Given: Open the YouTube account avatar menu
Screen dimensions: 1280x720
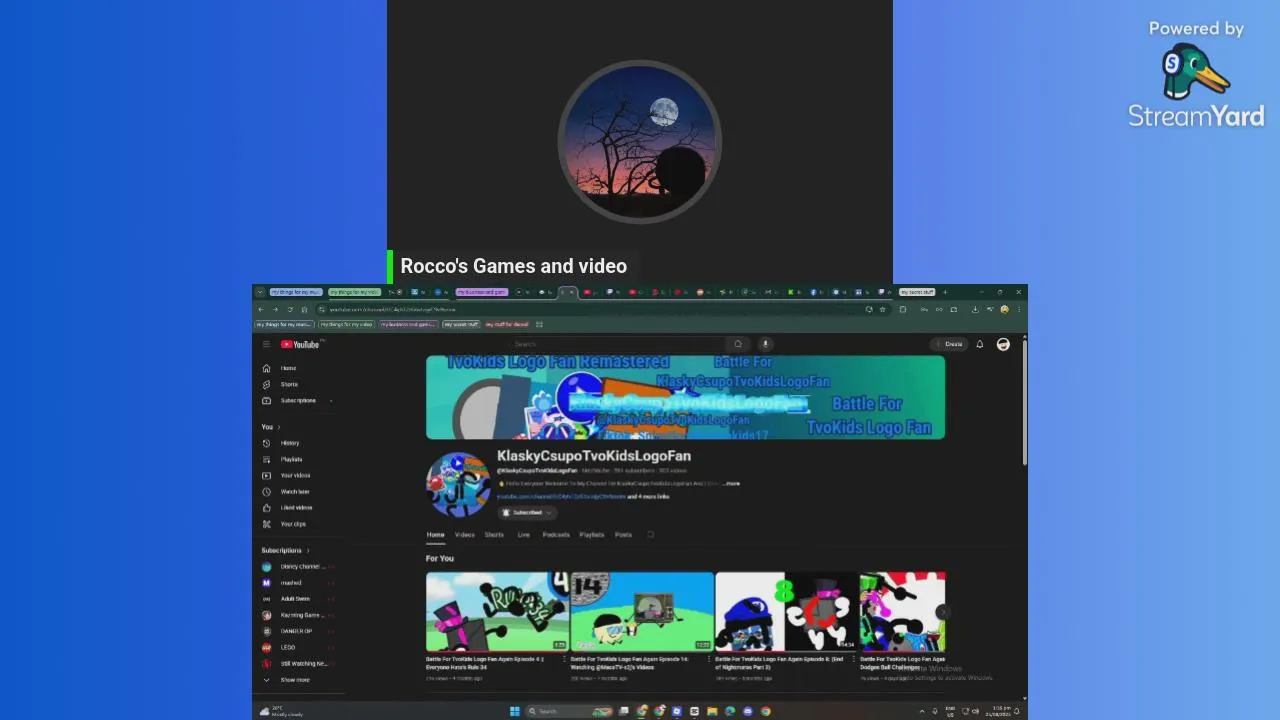Looking at the screenshot, I should click(x=1003, y=344).
